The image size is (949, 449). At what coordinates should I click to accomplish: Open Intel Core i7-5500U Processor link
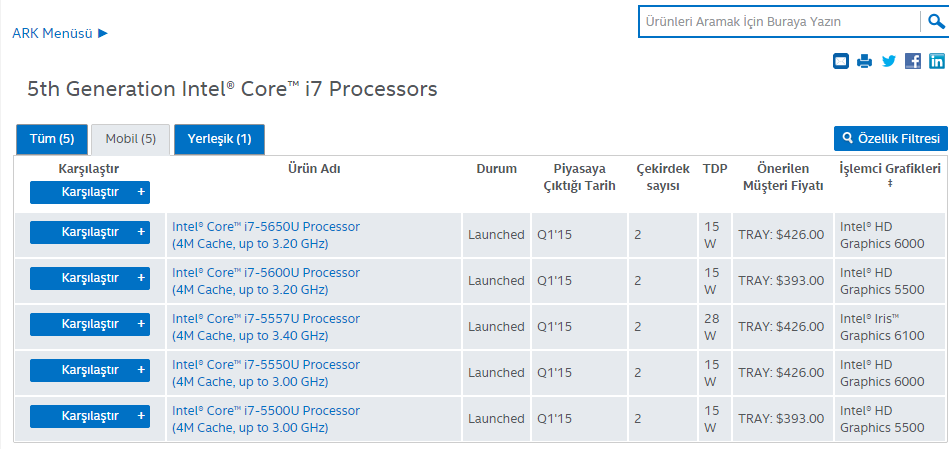coord(266,419)
